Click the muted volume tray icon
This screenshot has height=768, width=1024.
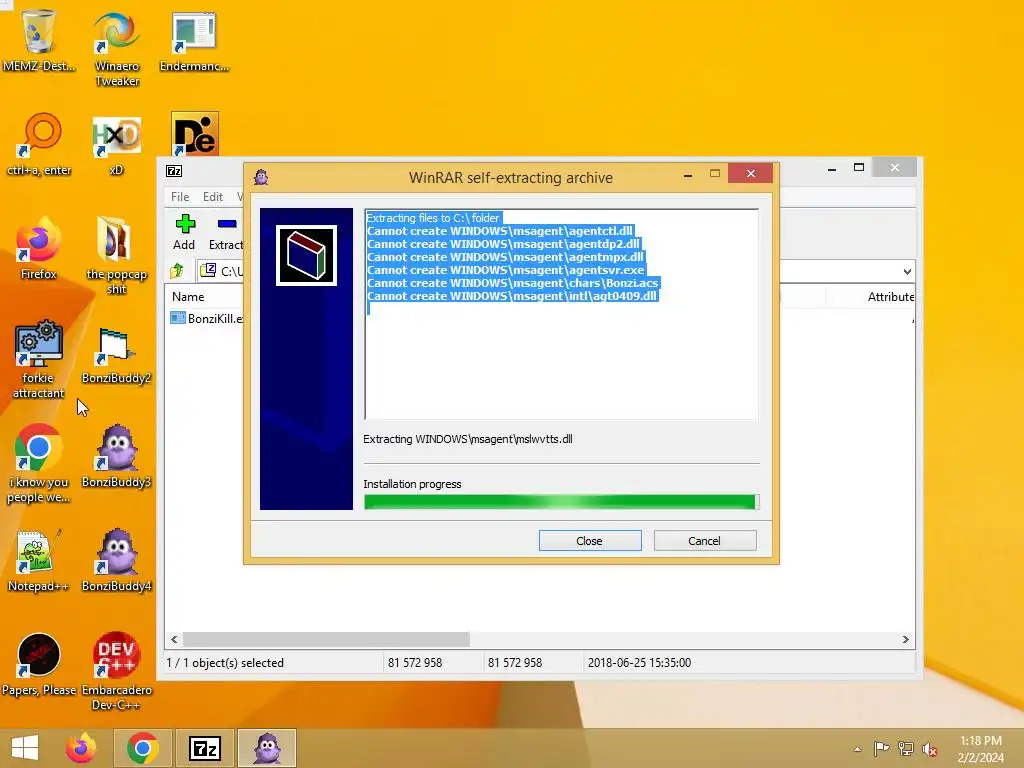929,749
